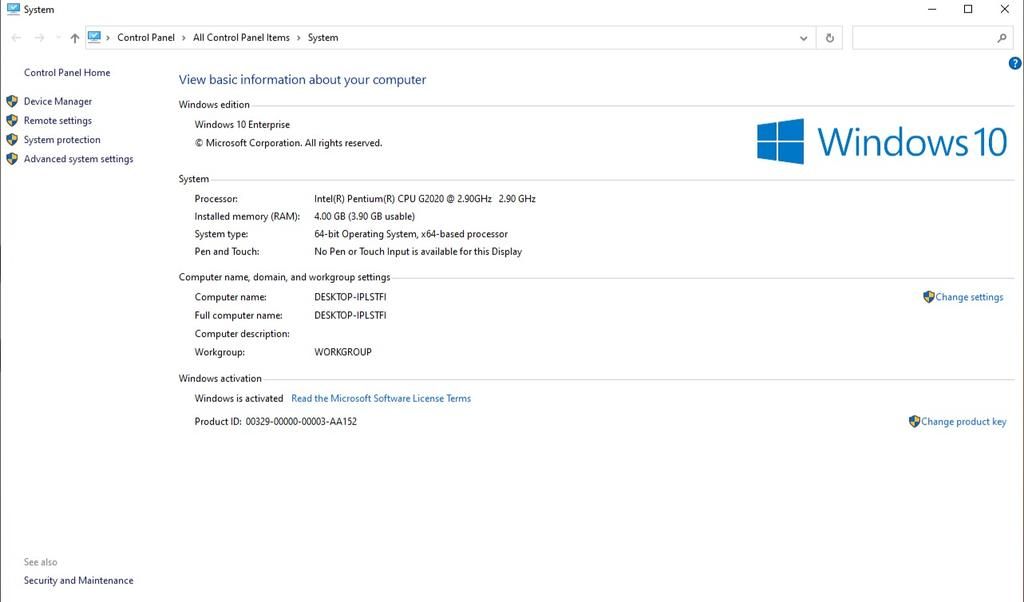This screenshot has width=1024, height=602.
Task: Open Device Manager from the sidebar
Action: pyautogui.click(x=57, y=101)
